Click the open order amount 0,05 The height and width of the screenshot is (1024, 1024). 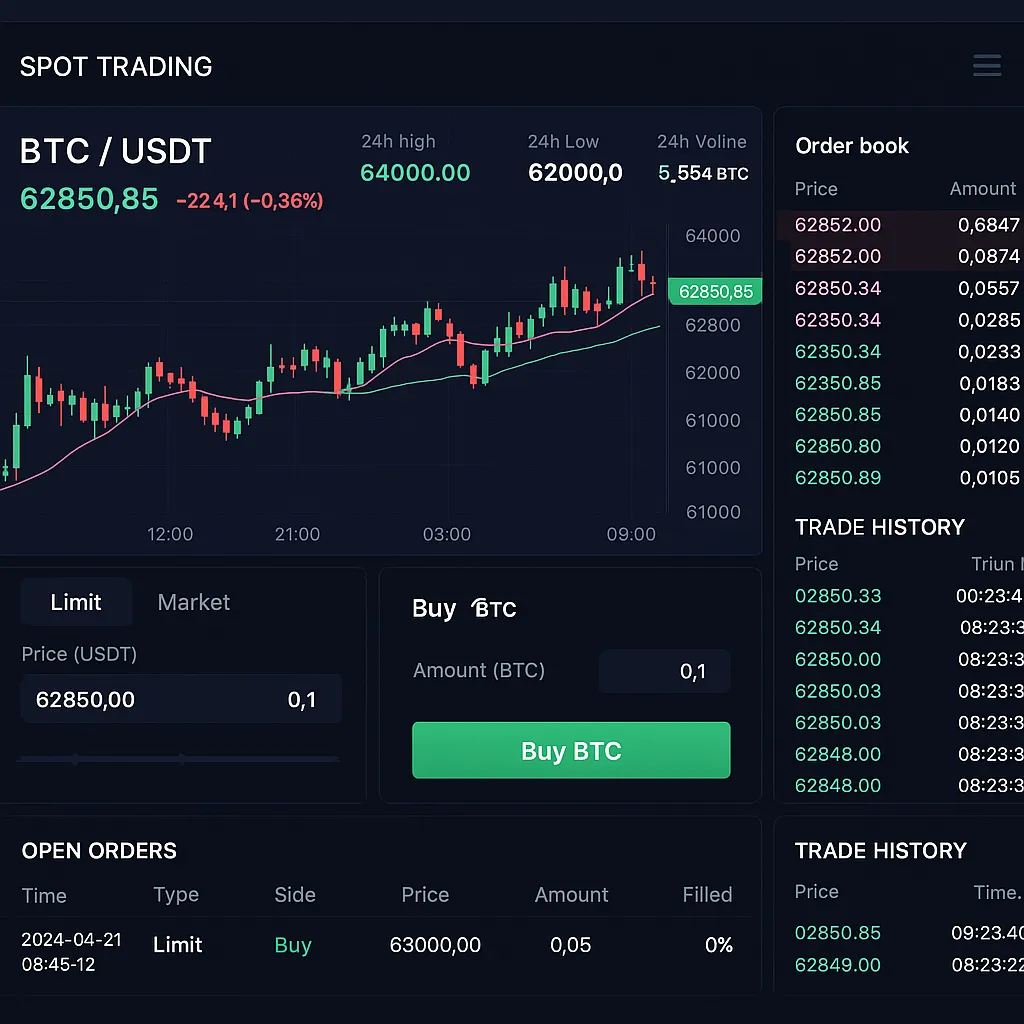tap(570, 945)
